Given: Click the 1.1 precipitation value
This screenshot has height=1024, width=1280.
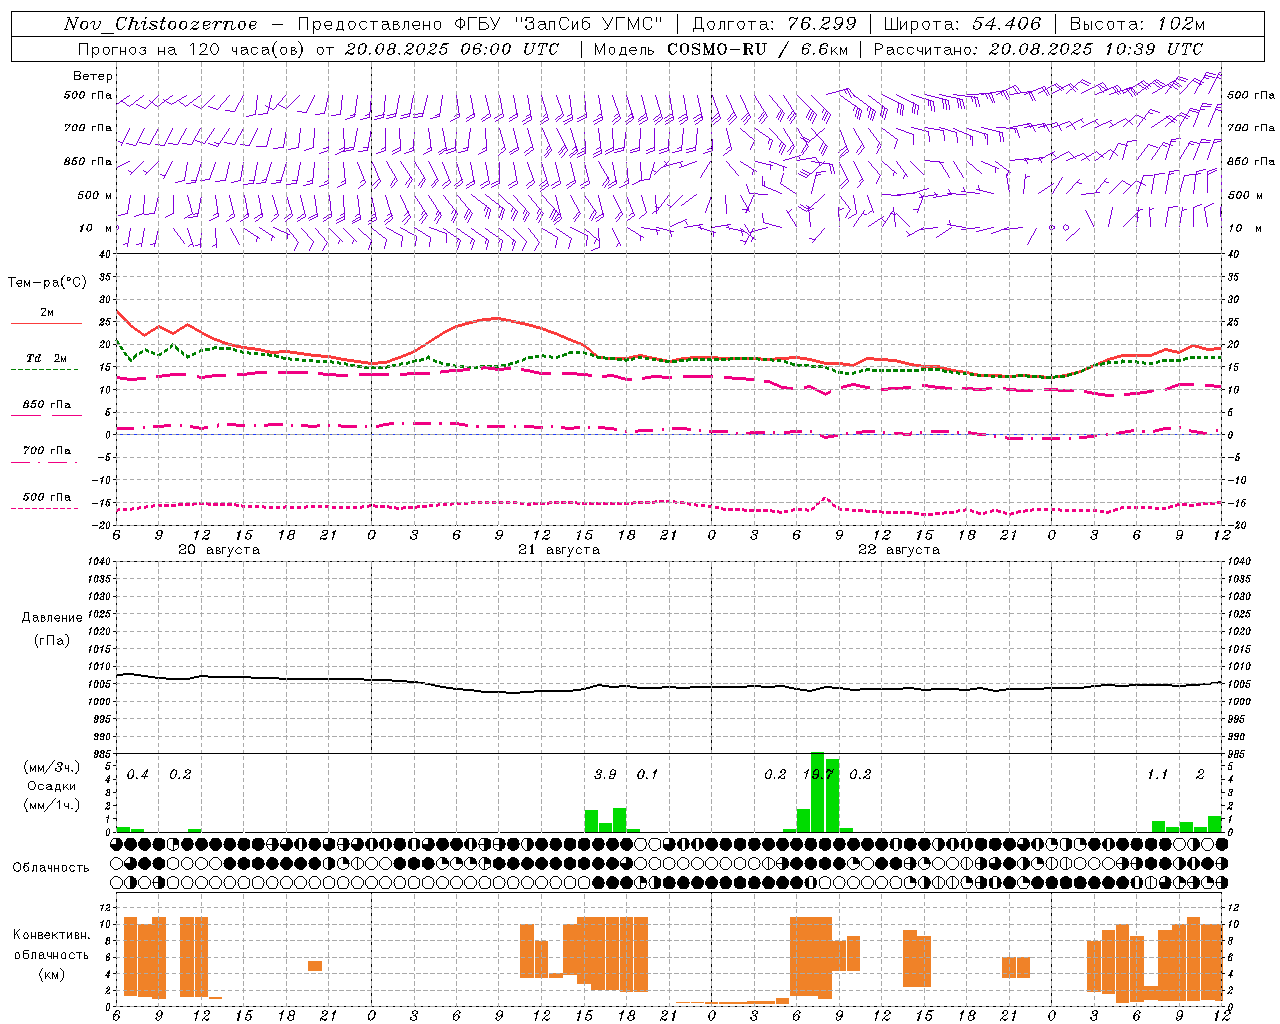Looking at the screenshot, I should click(1157, 774).
